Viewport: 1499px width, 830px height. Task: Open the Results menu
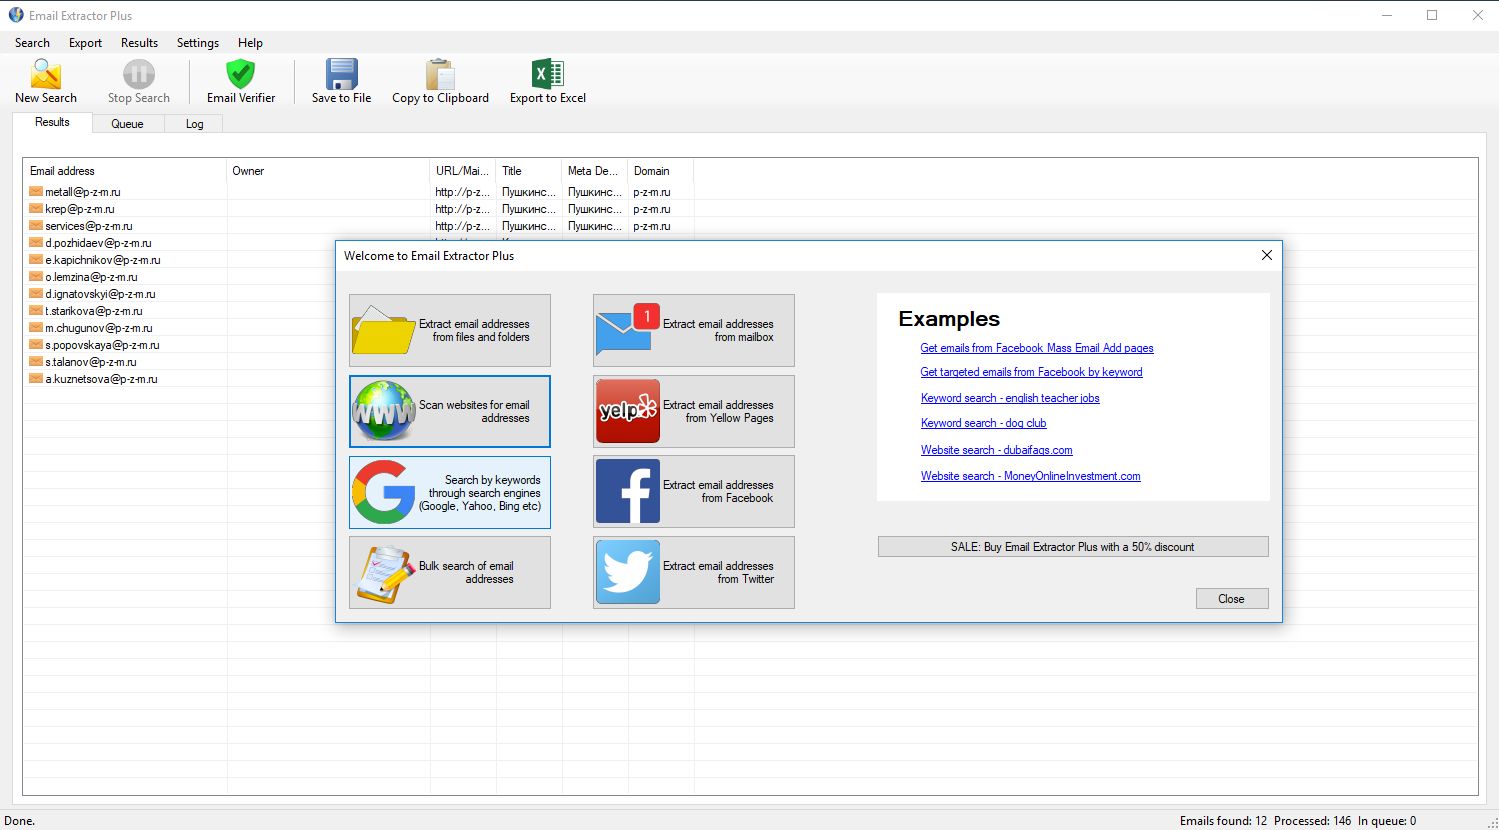(139, 43)
